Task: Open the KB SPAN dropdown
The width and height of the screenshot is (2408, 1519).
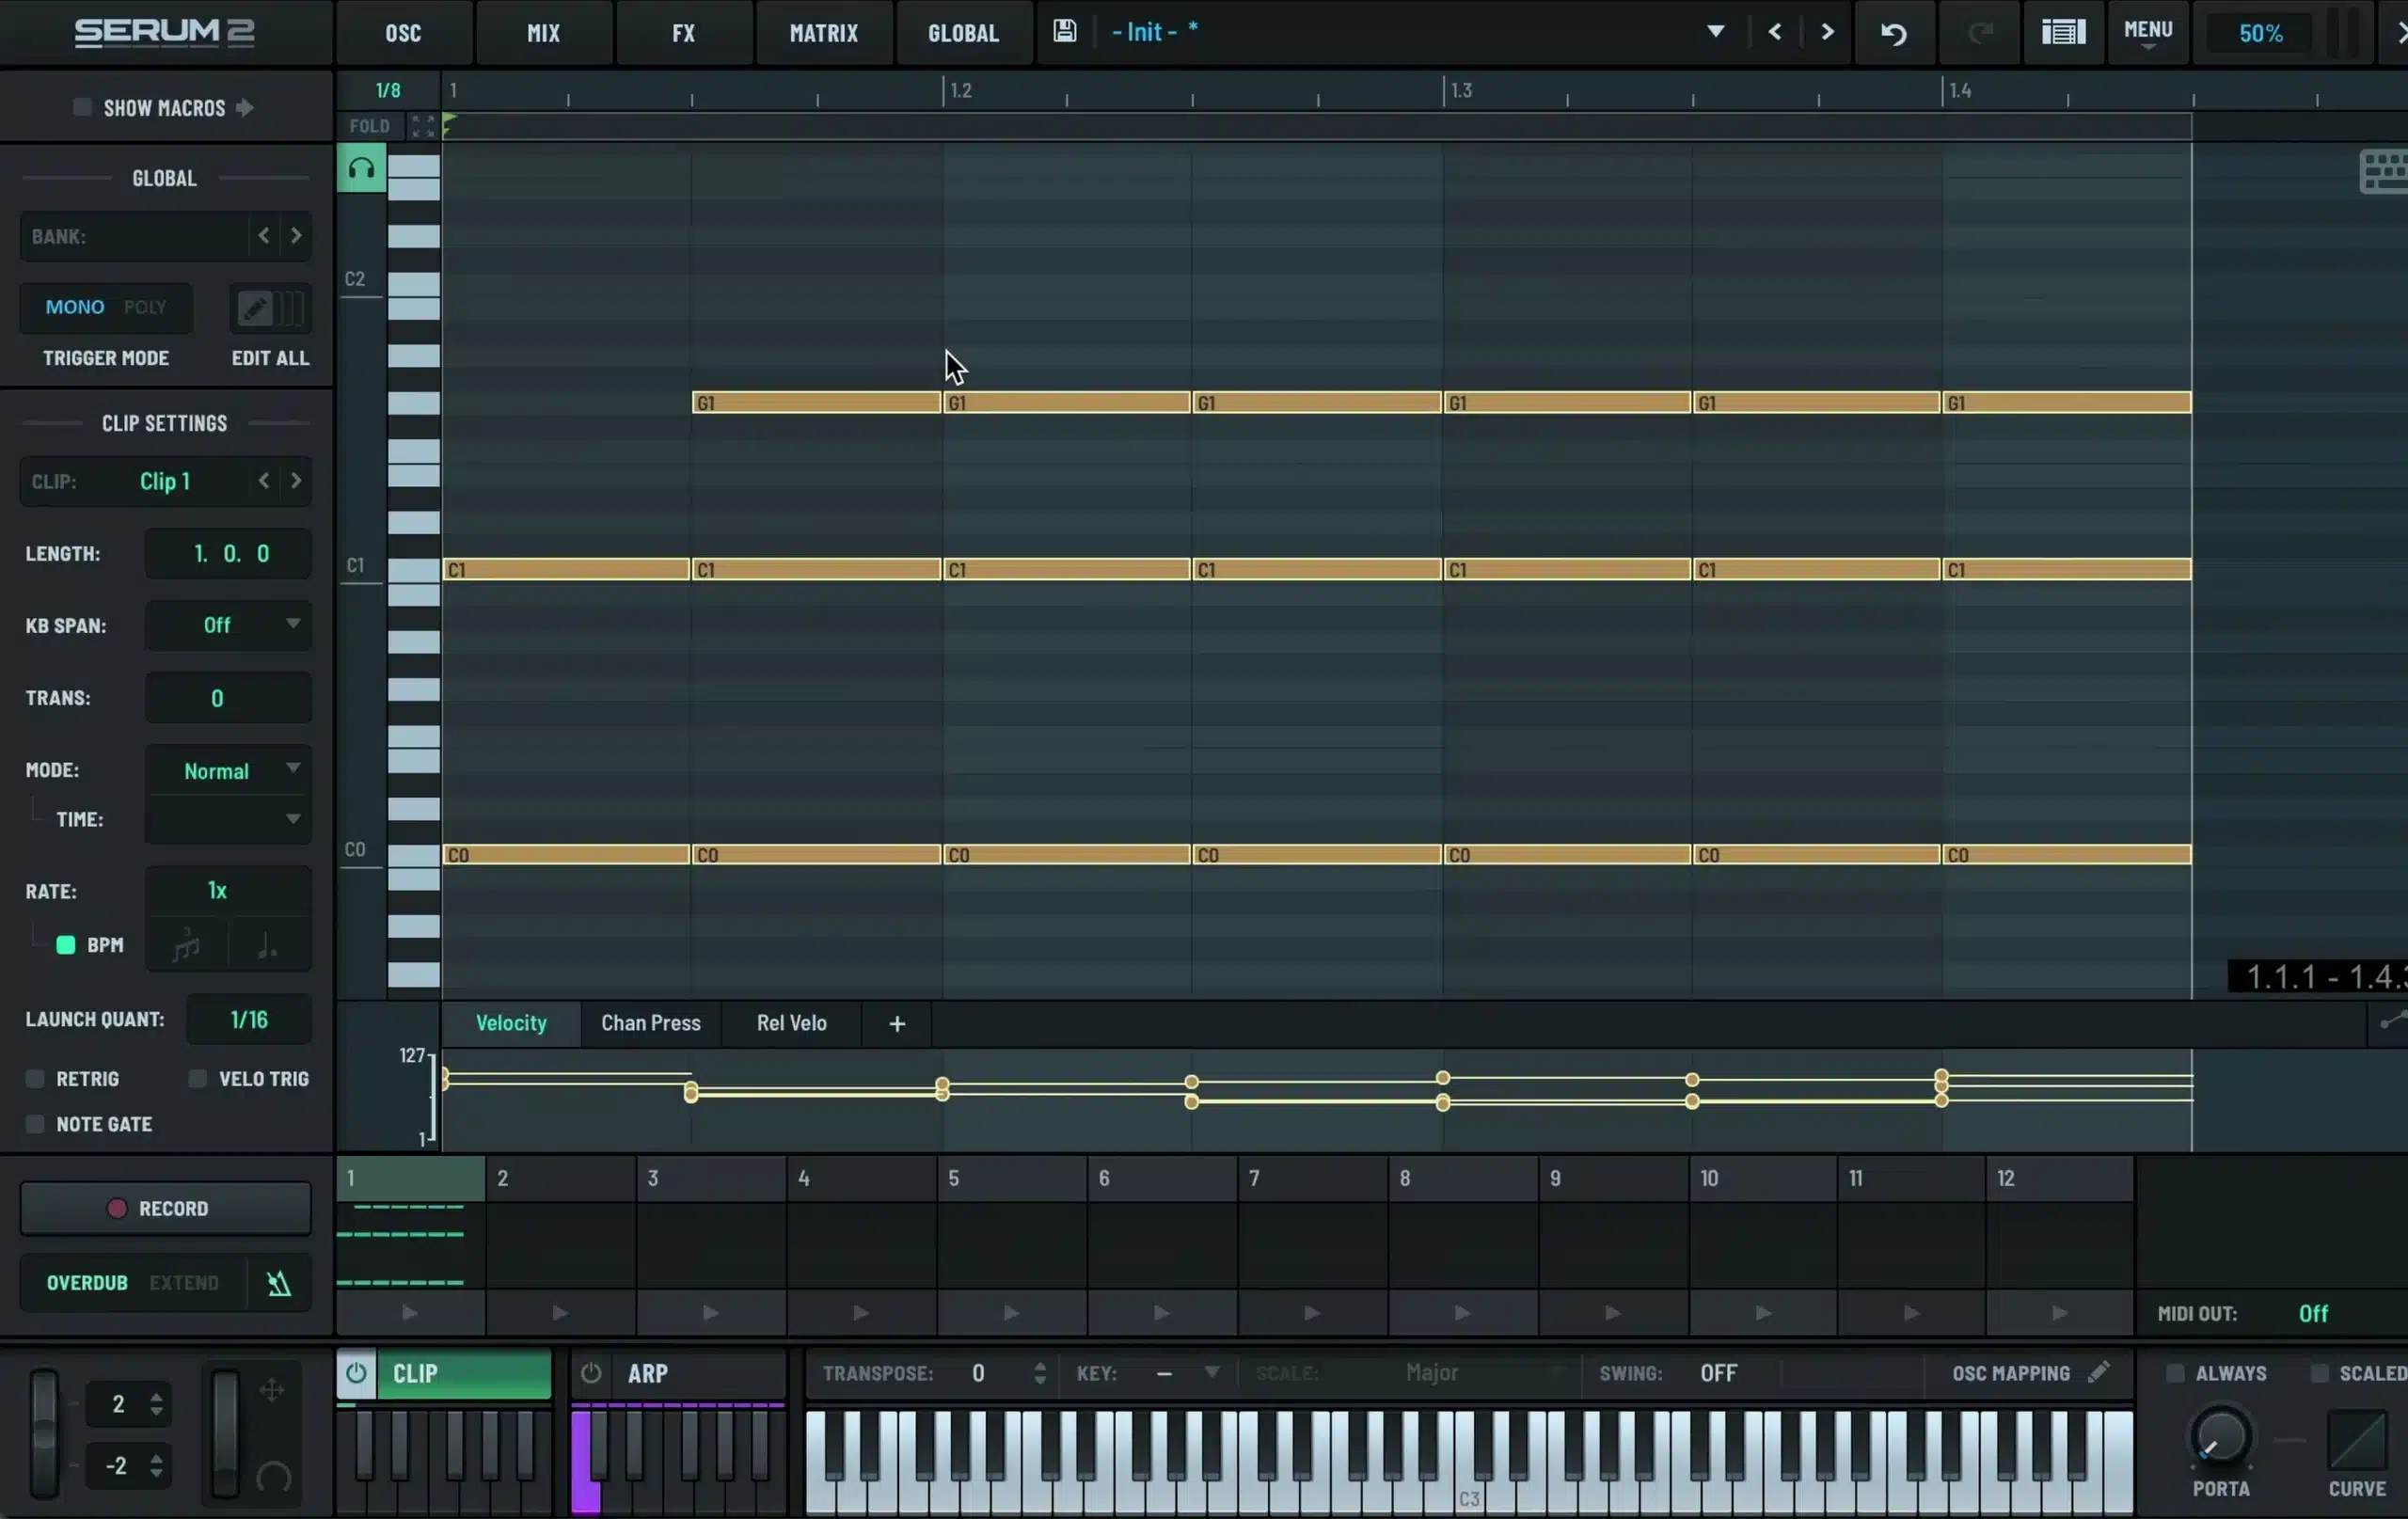Action: [x=228, y=625]
